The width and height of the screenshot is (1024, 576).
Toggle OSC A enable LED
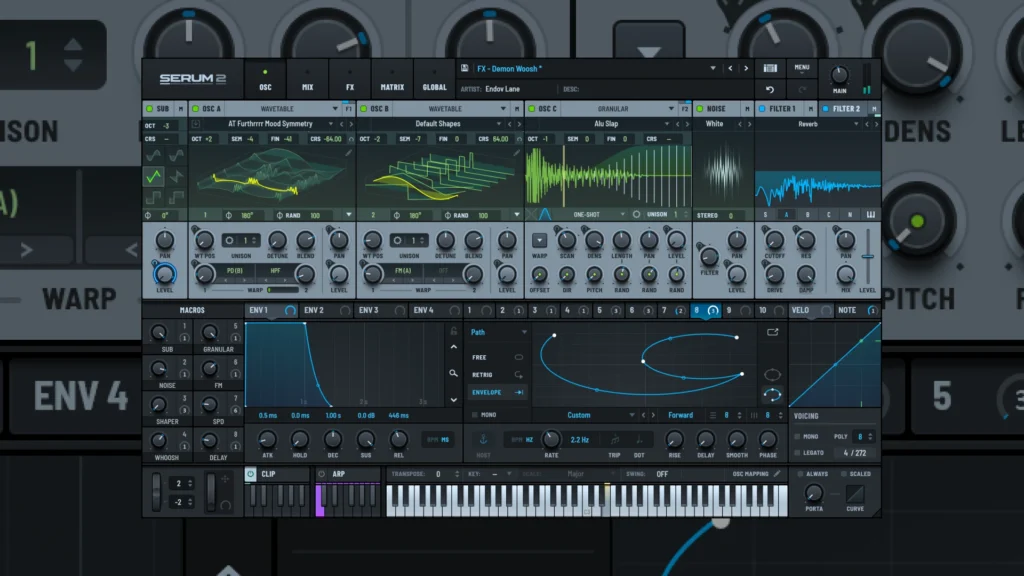pyautogui.click(x=195, y=108)
